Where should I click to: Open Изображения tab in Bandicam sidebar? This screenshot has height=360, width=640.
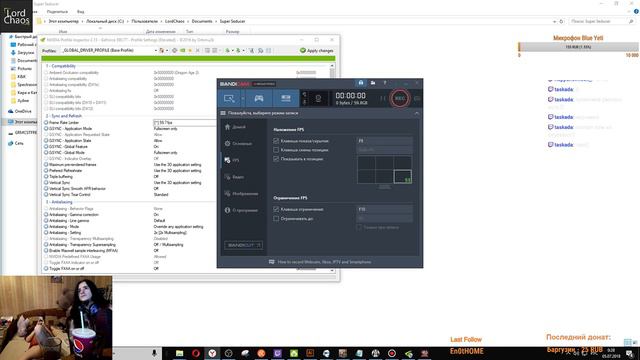(241, 193)
